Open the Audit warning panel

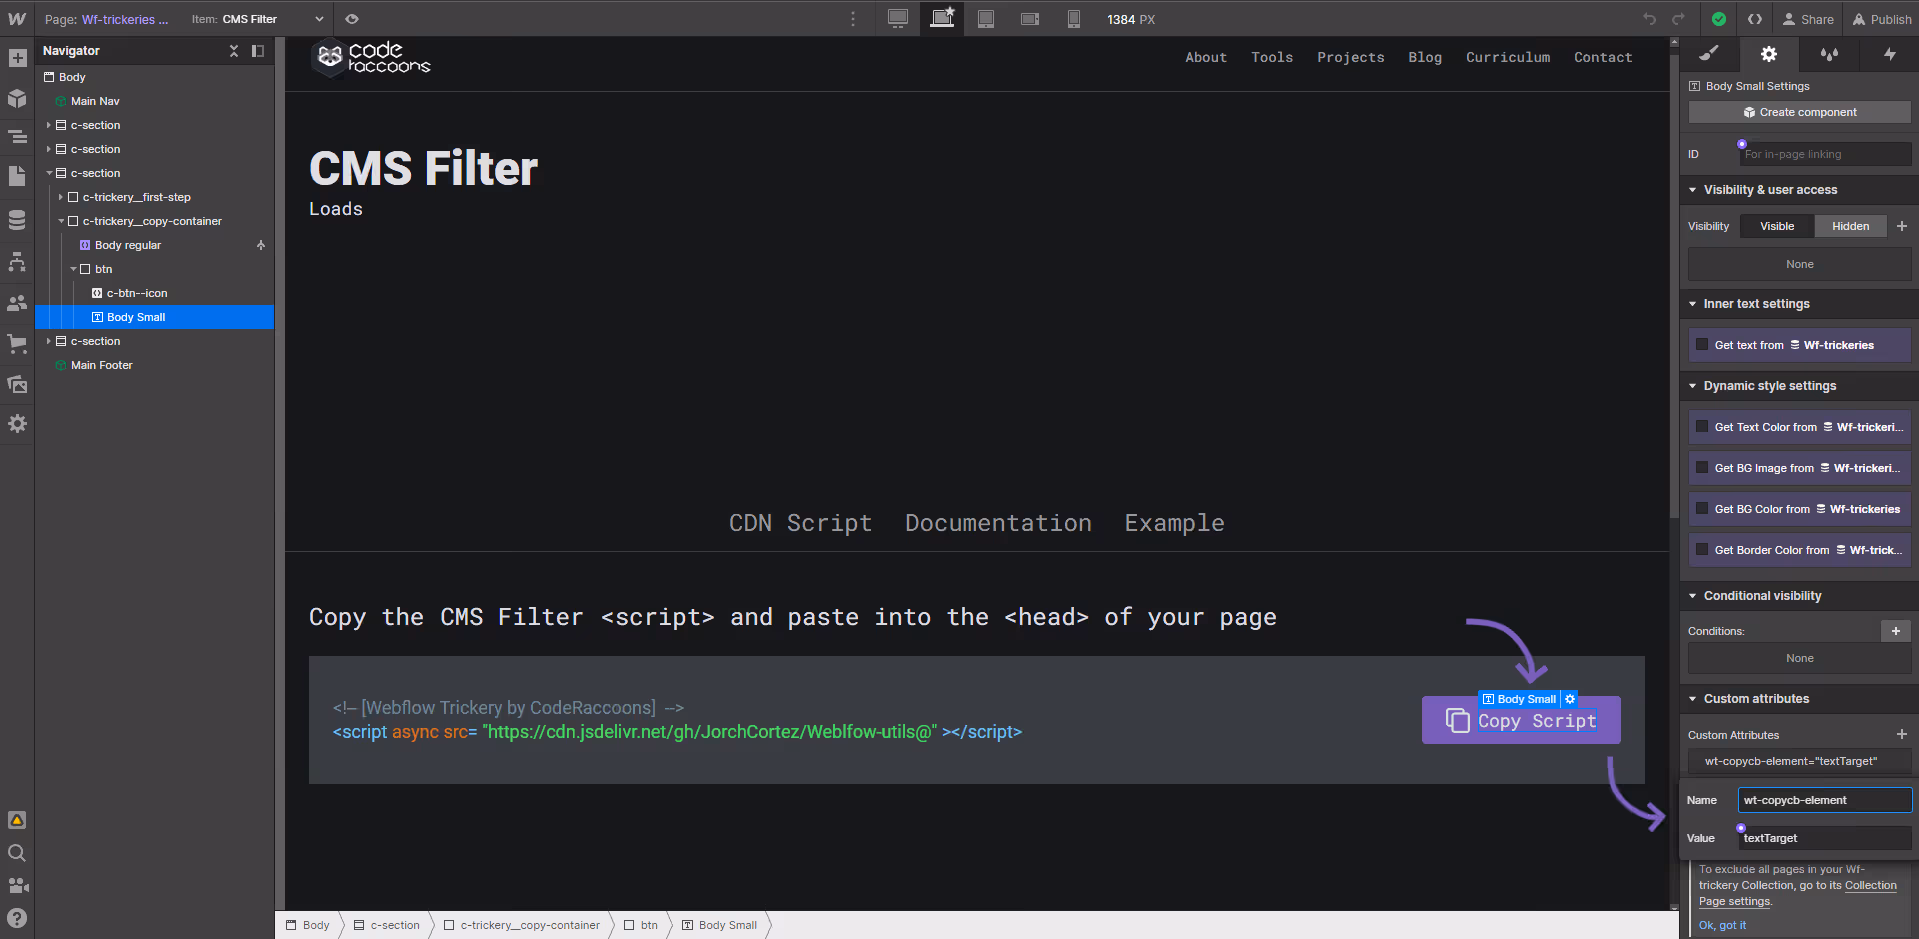point(17,820)
